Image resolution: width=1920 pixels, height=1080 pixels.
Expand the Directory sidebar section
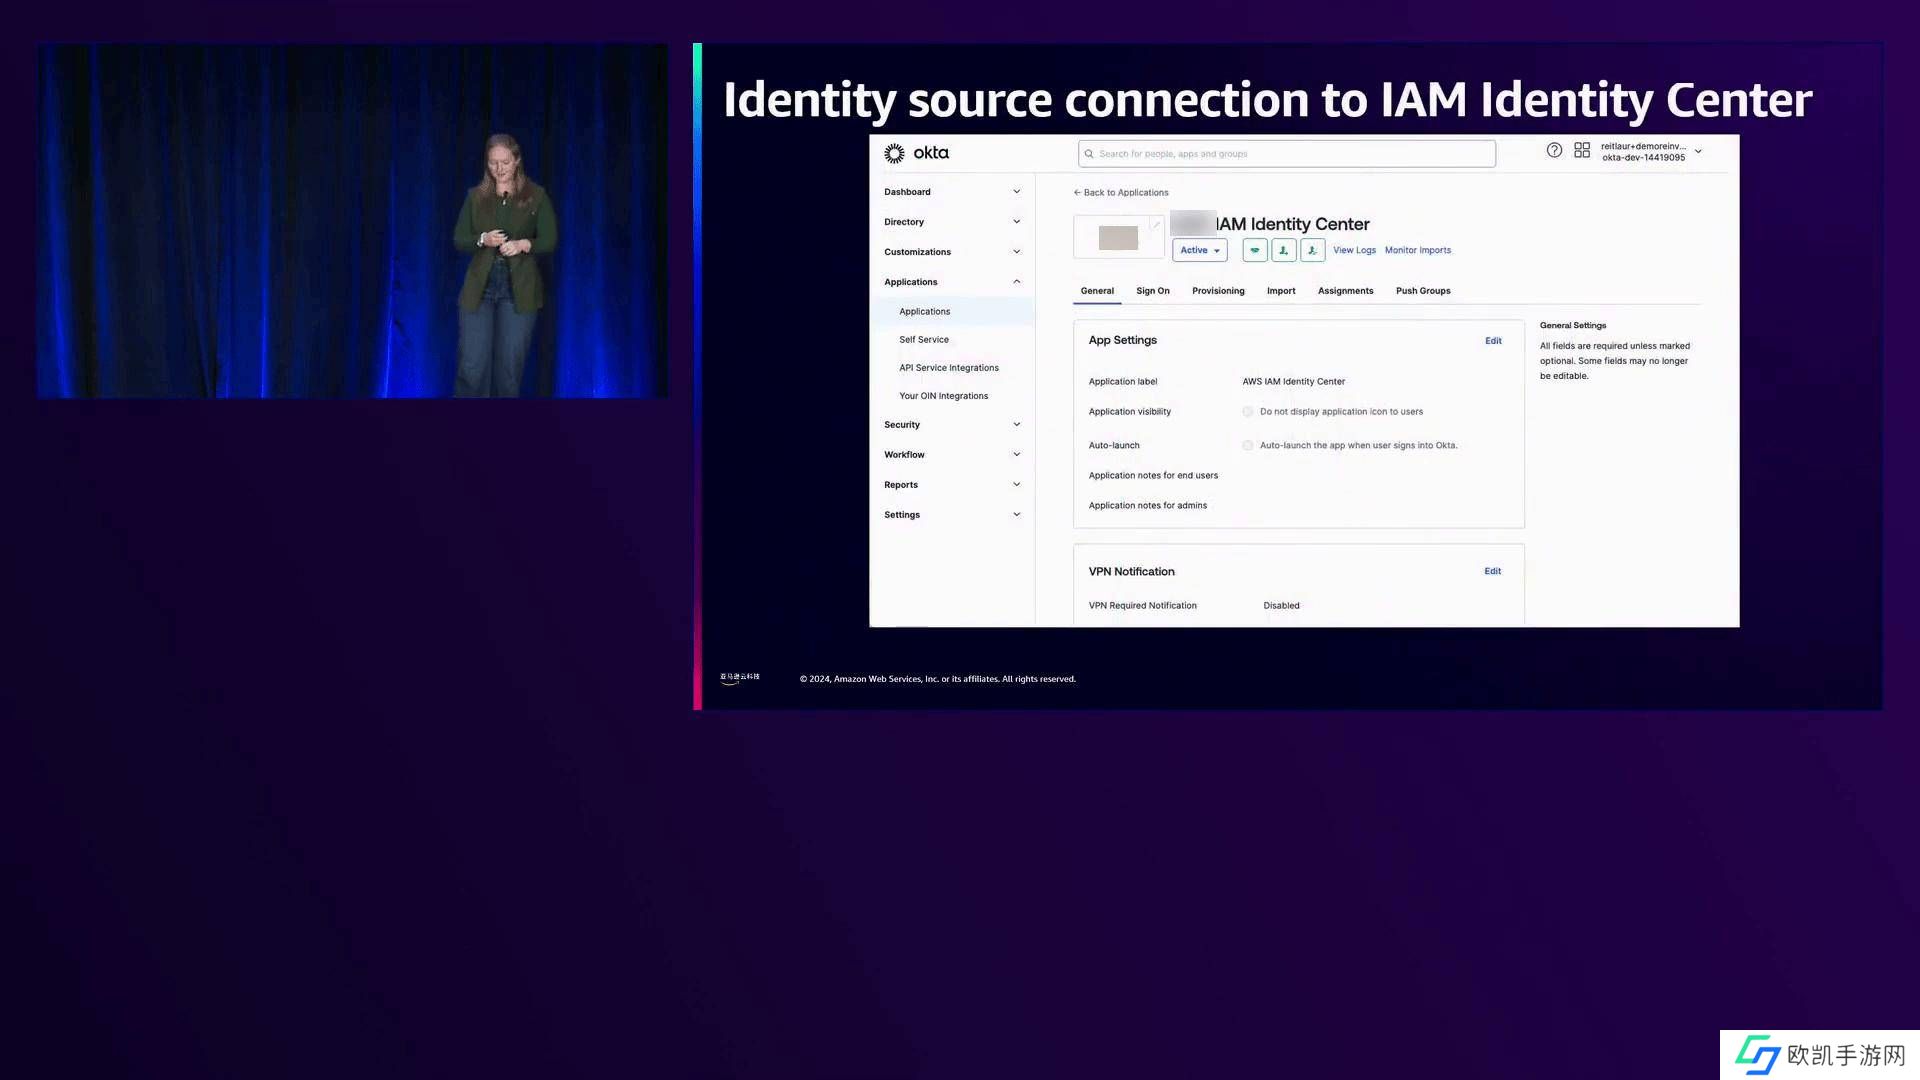952,222
